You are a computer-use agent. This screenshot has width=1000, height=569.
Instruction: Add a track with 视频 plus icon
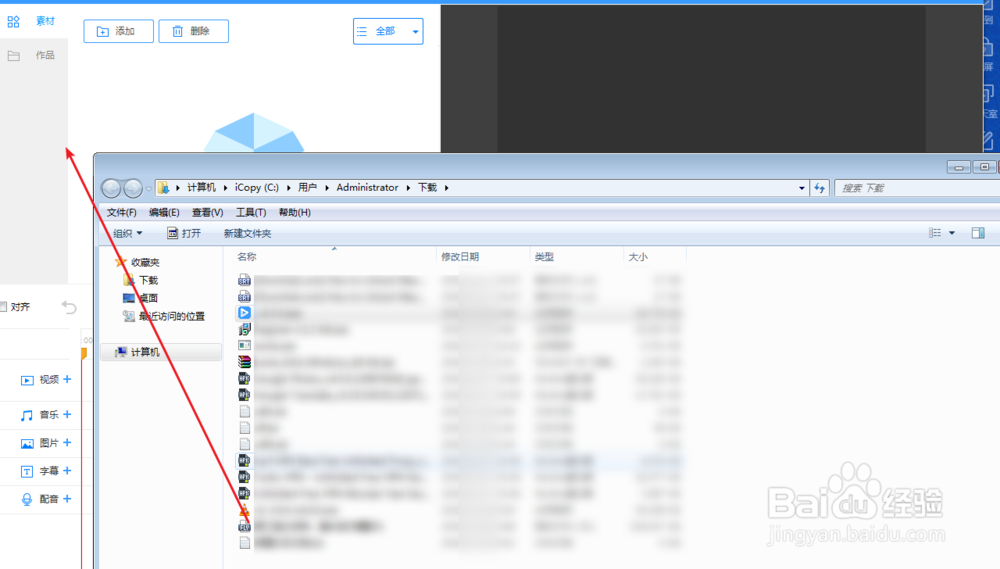pyautogui.click(x=67, y=379)
